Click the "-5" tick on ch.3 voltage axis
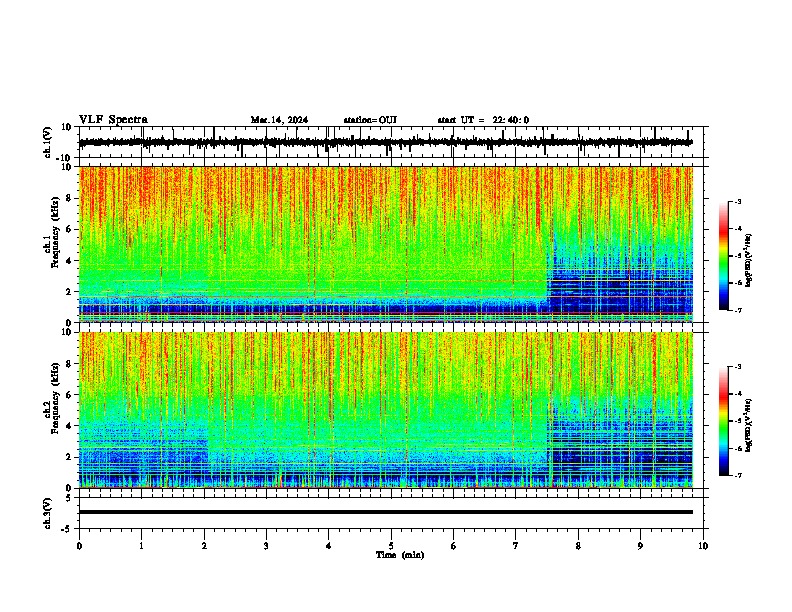The height and width of the screenshot is (612, 792). tap(68, 529)
